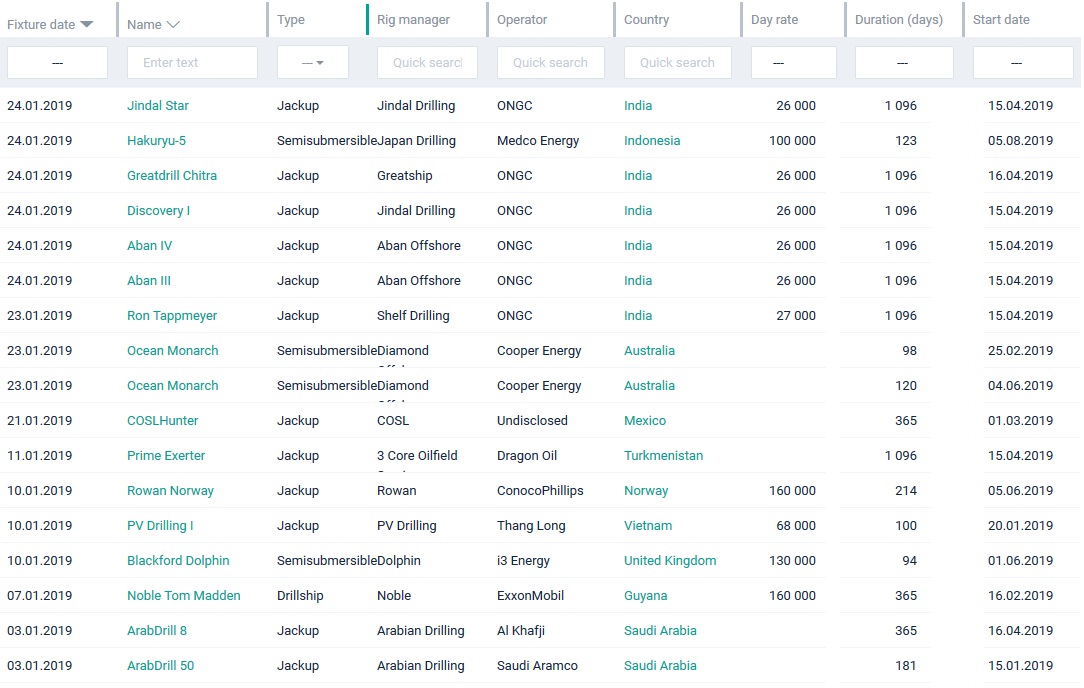Click the Type column header
This screenshot has width=1084, height=688.
[x=291, y=20]
